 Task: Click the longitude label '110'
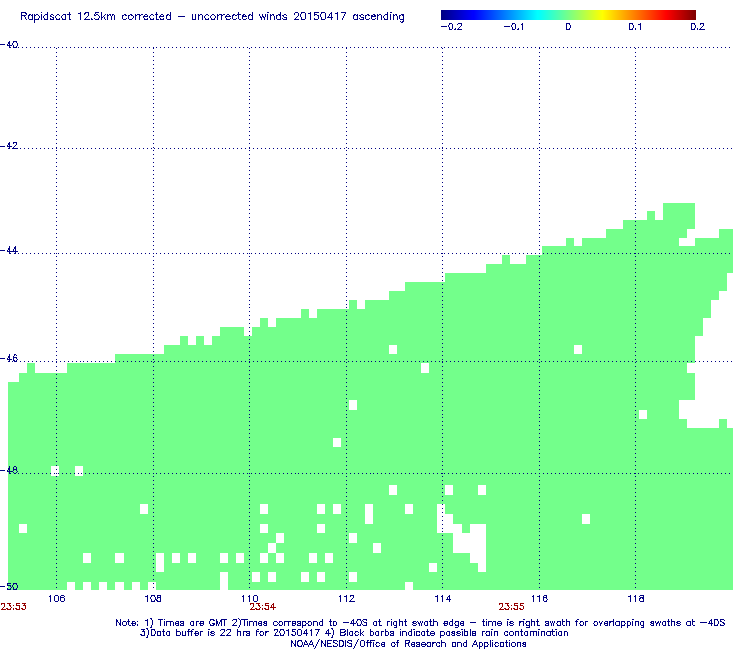[250, 599]
